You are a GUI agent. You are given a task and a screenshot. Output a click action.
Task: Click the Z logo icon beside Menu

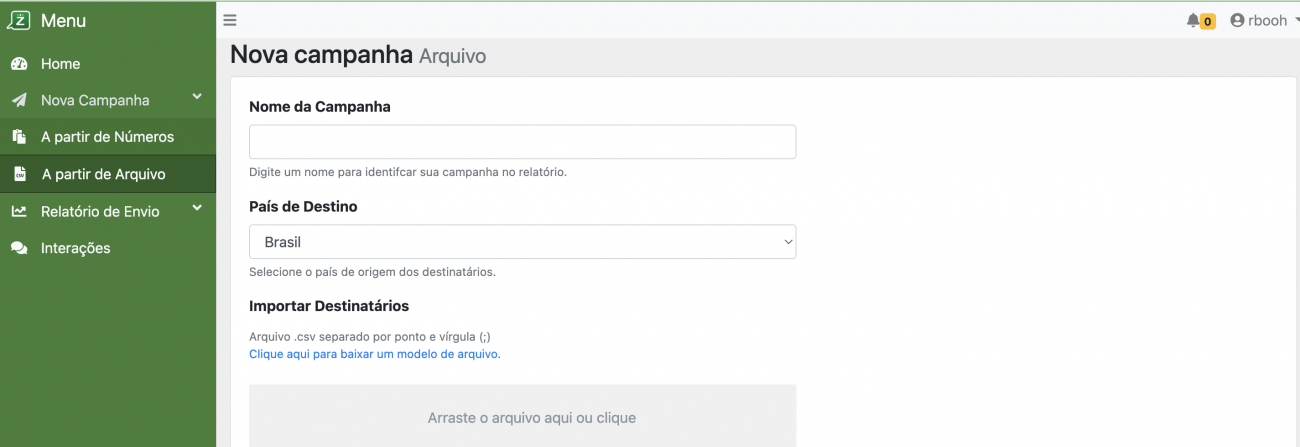point(19,20)
